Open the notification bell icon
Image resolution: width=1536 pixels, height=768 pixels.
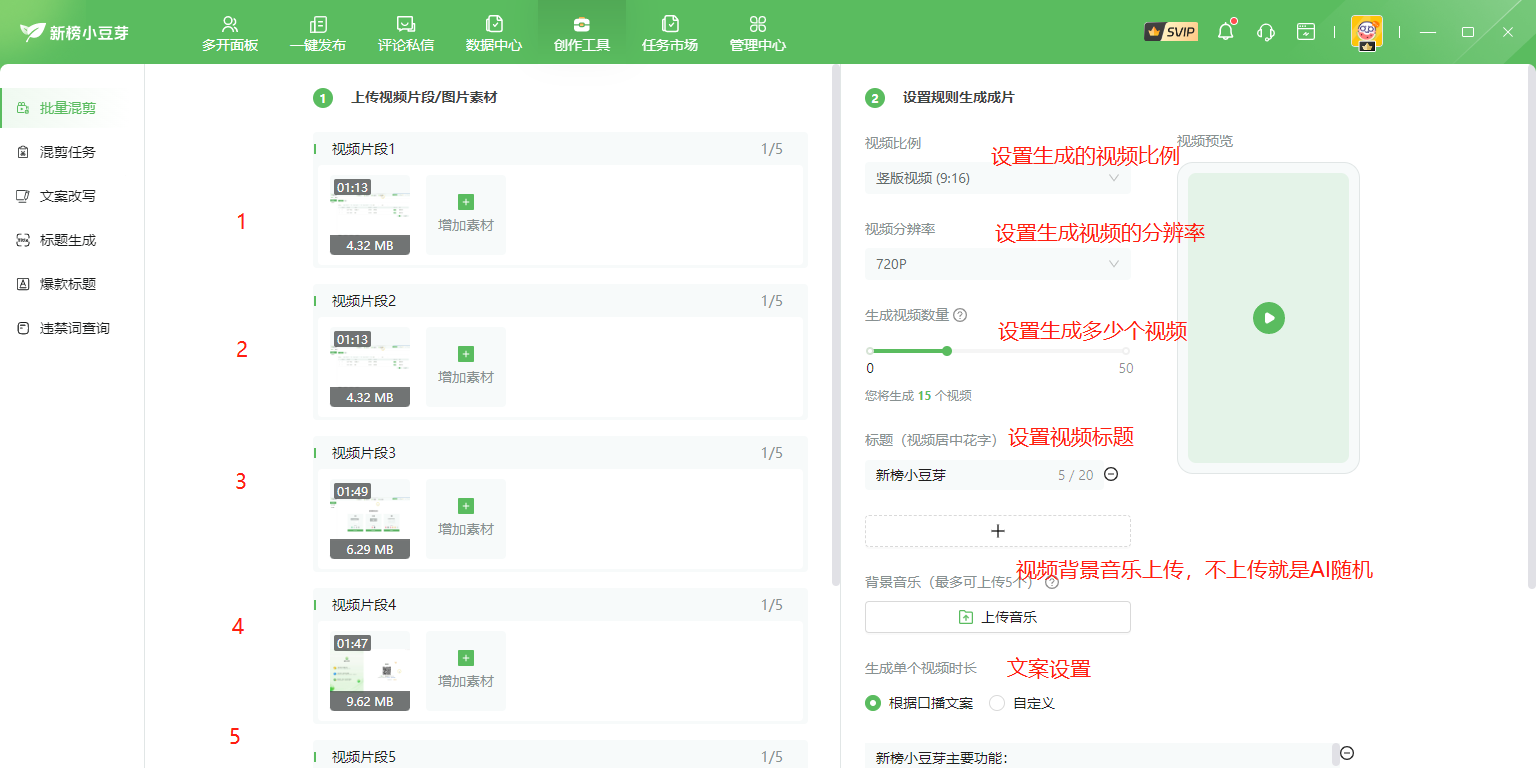[x=1225, y=32]
